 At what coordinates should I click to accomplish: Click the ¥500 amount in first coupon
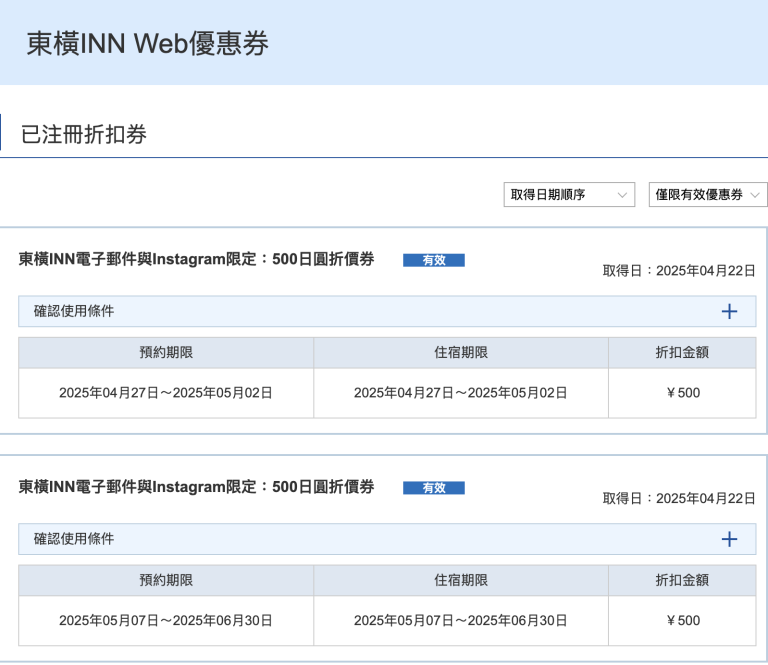(x=682, y=393)
